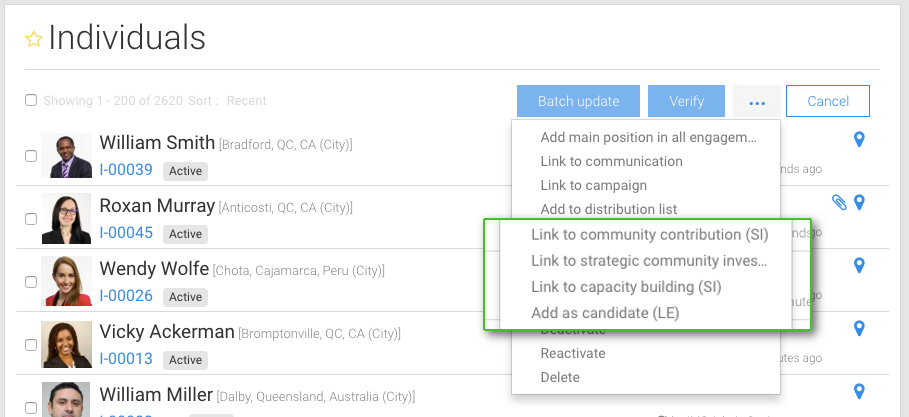This screenshot has width=909, height=417.
Task: Click the paperclip attachment icon for Roxan Murray
Action: (x=839, y=202)
